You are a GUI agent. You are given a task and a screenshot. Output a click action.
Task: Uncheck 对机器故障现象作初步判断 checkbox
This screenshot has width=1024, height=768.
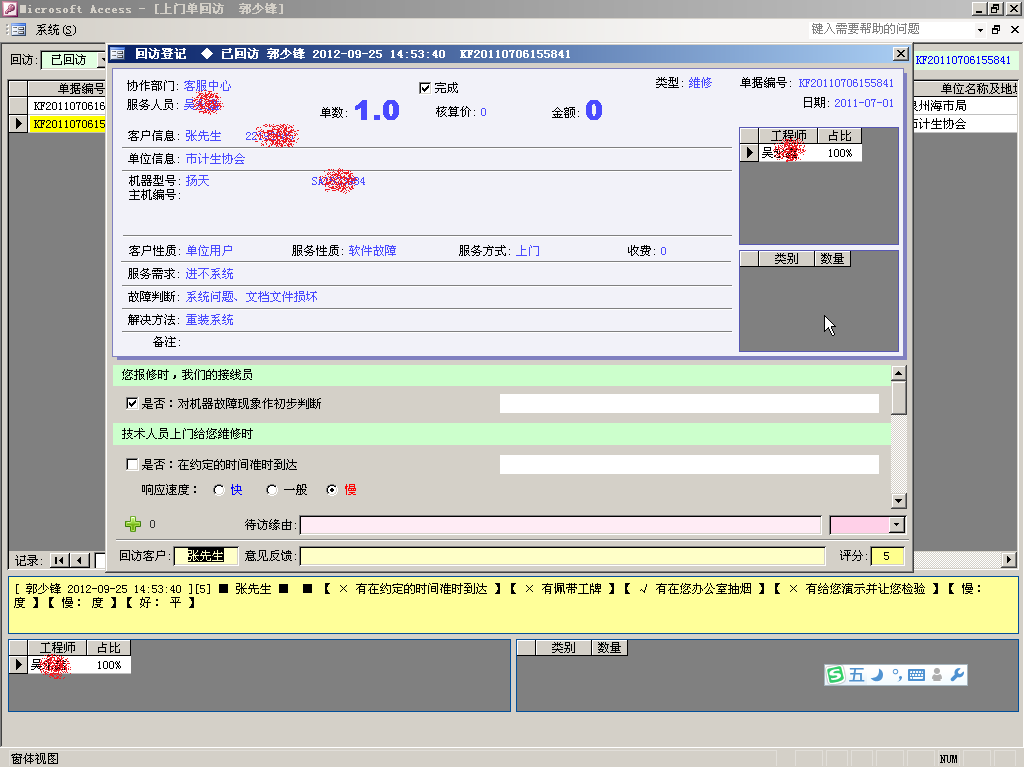click(x=132, y=404)
